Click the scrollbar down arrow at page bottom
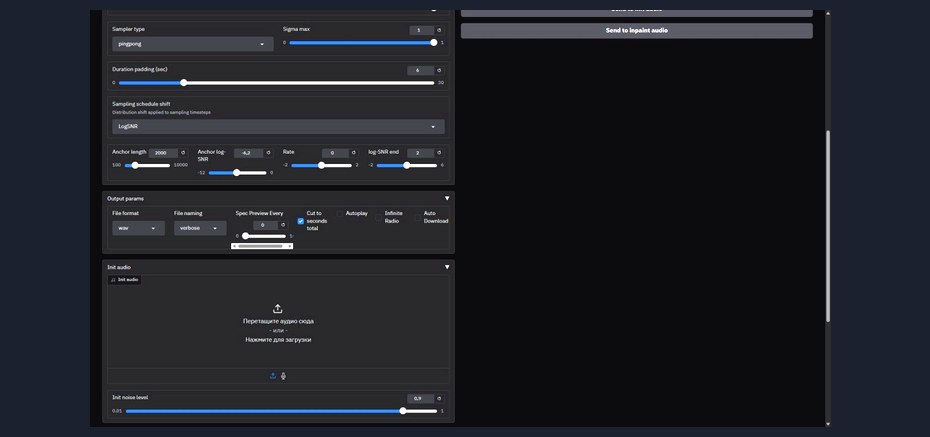The width and height of the screenshot is (930, 437). point(828,424)
